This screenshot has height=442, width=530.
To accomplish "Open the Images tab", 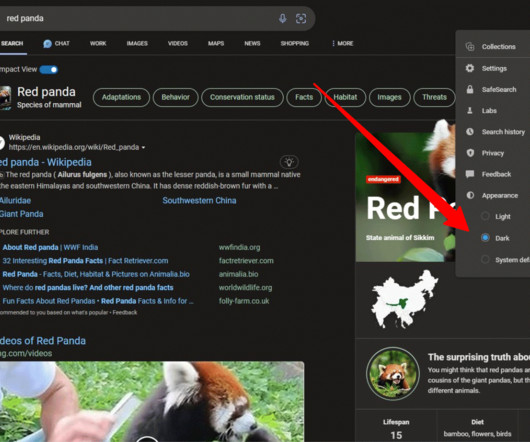I will pos(137,44).
